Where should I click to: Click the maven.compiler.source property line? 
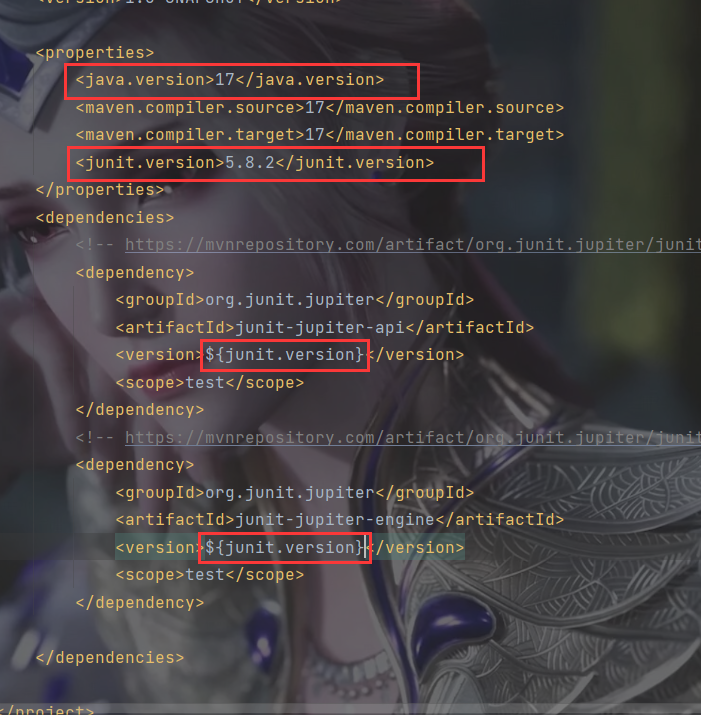pos(320,108)
